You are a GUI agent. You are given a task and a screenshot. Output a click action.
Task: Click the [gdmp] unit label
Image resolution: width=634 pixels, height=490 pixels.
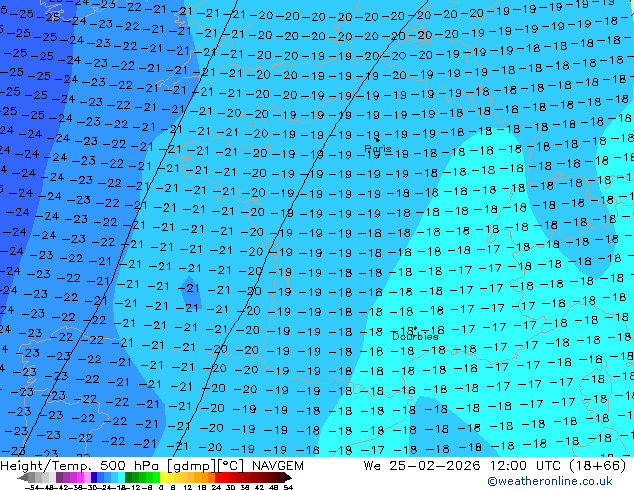coord(192,466)
